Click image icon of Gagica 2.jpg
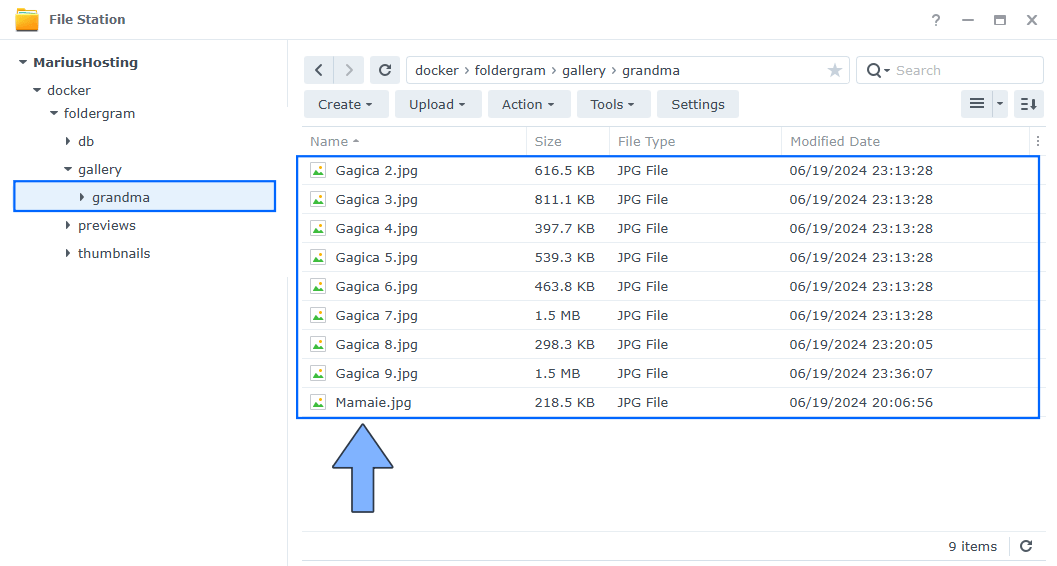 point(318,170)
